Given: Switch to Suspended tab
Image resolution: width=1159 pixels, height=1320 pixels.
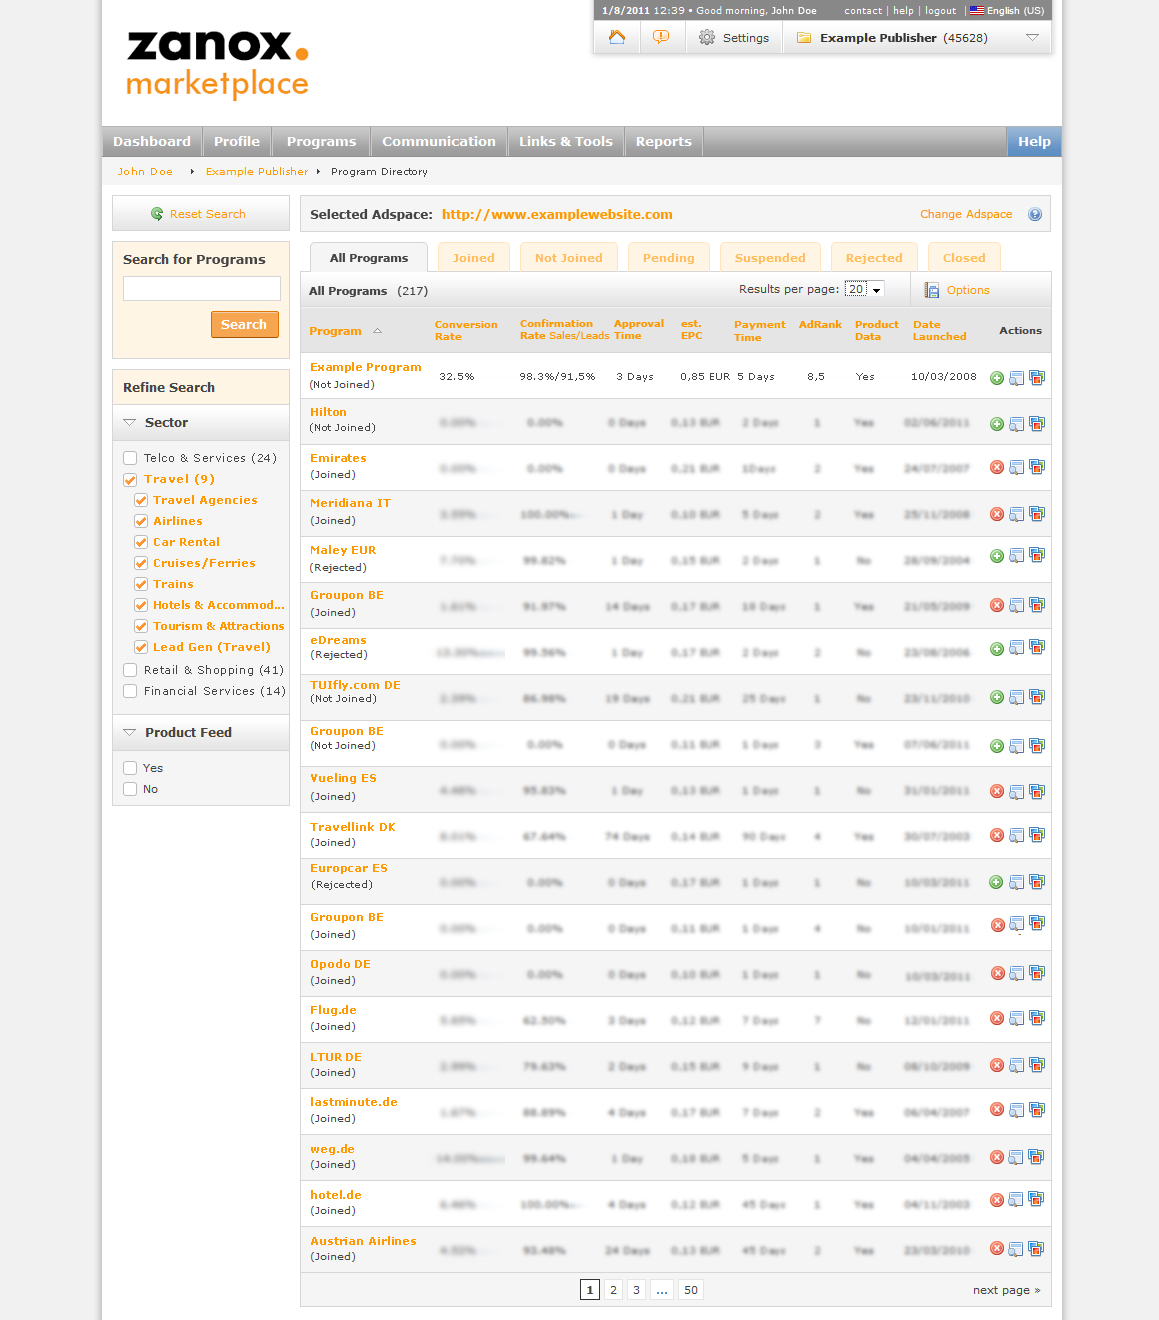Looking at the screenshot, I should click(770, 258).
